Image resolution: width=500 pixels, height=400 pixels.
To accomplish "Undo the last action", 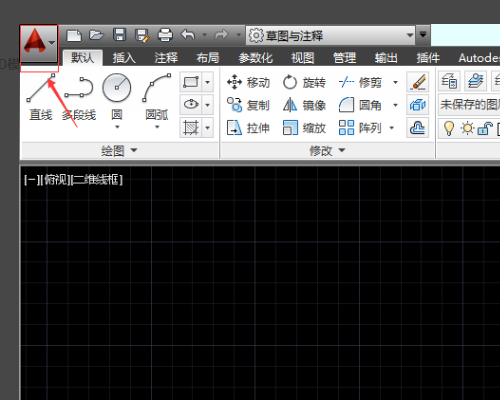I will pyautogui.click(x=188, y=35).
